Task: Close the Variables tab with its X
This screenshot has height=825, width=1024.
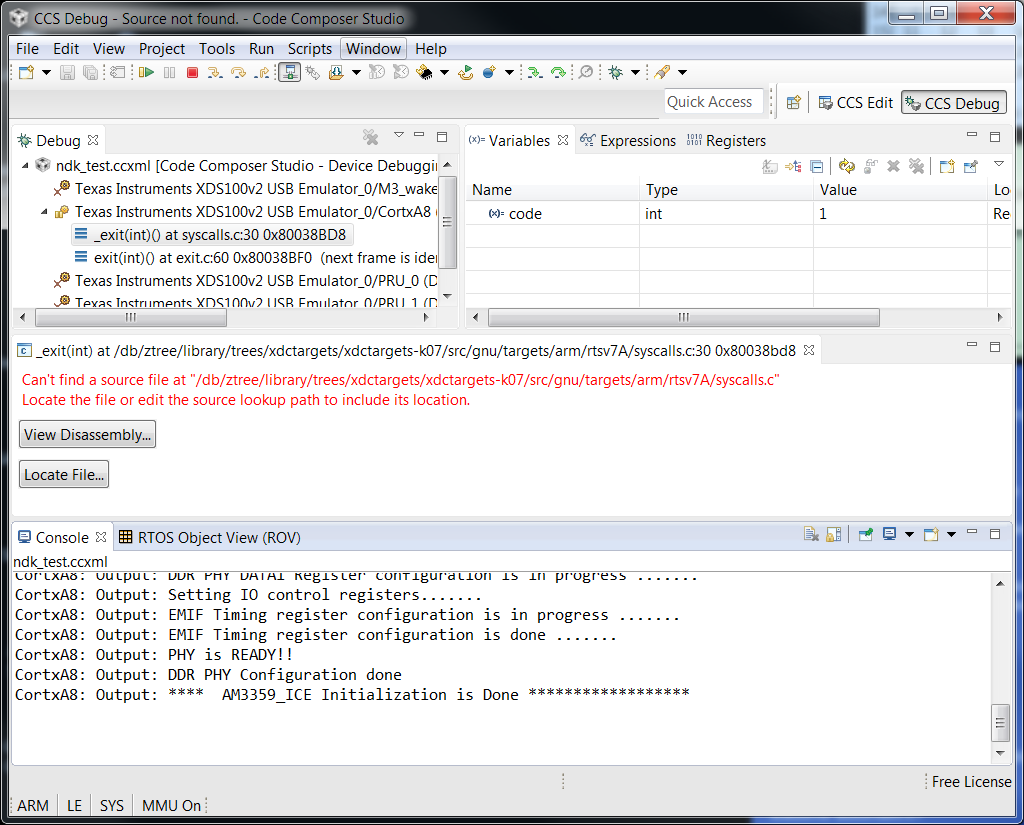Action: pyautogui.click(x=563, y=140)
